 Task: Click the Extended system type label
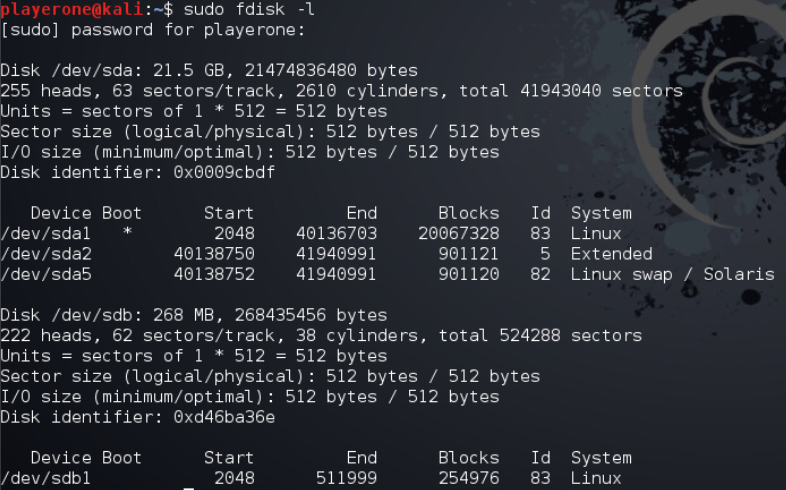click(611, 254)
